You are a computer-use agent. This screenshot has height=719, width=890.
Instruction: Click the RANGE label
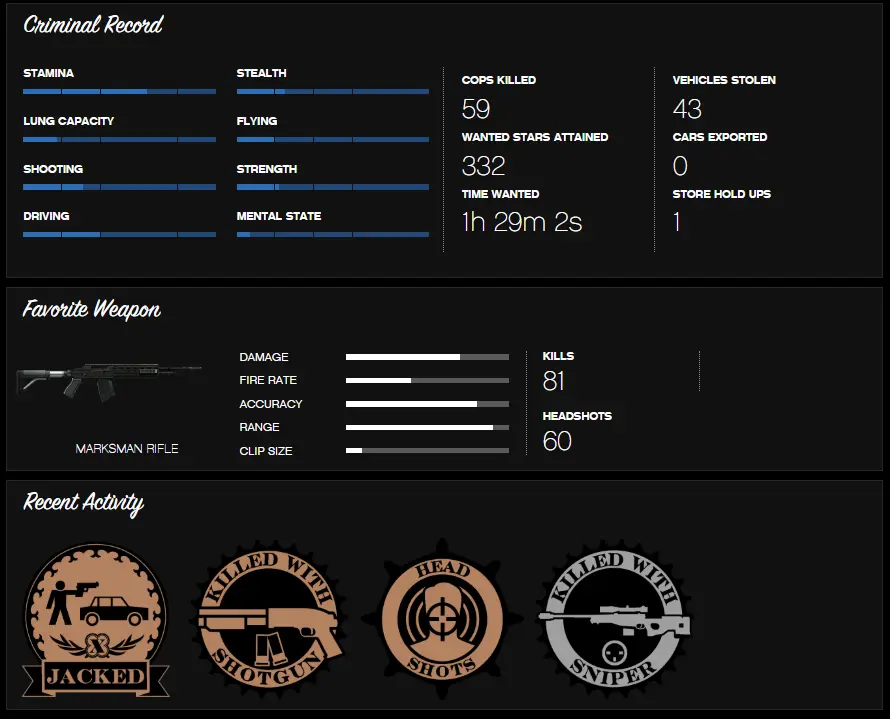pyautogui.click(x=259, y=427)
